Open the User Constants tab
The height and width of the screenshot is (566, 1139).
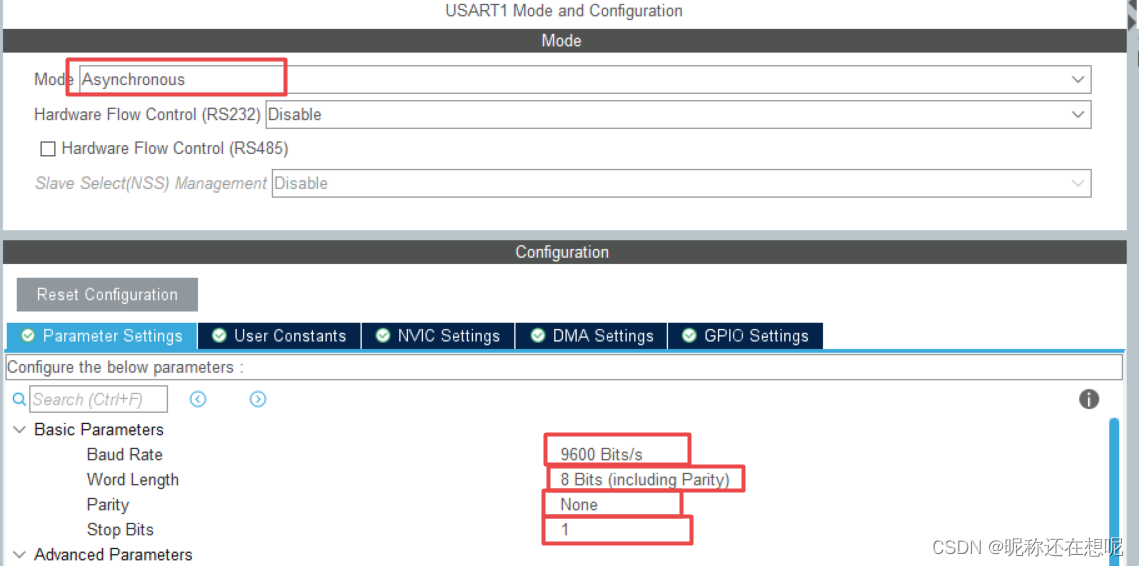pyautogui.click(x=279, y=336)
